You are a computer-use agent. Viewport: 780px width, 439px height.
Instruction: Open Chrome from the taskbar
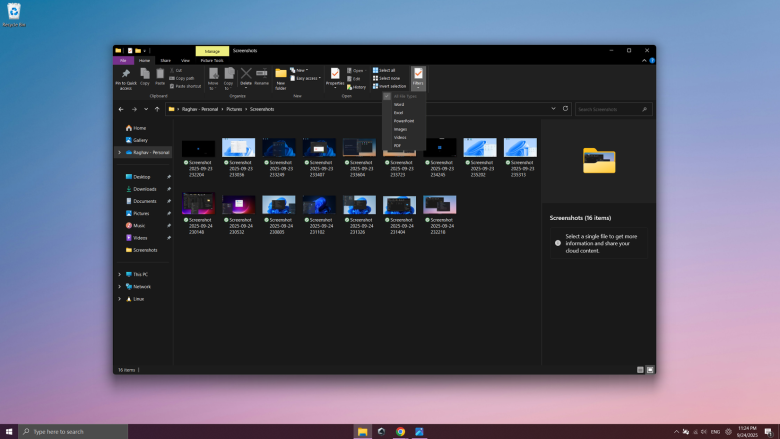[400, 431]
